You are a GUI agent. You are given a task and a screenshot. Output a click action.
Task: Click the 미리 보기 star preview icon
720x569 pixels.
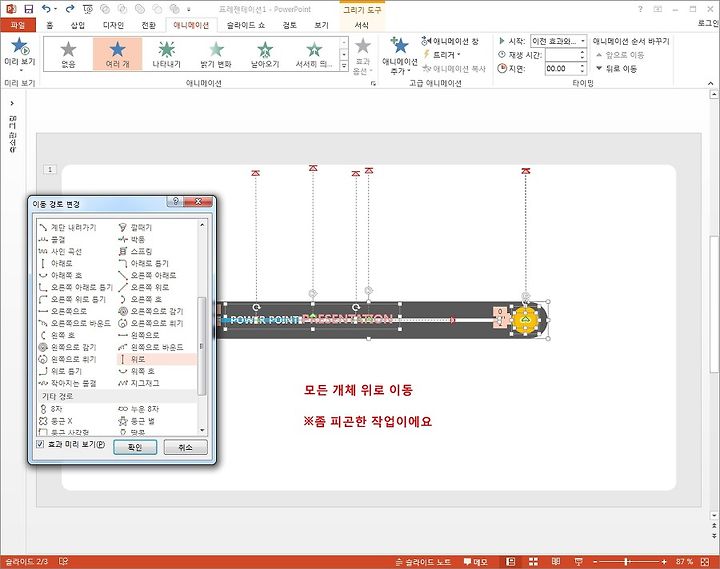[x=20, y=46]
